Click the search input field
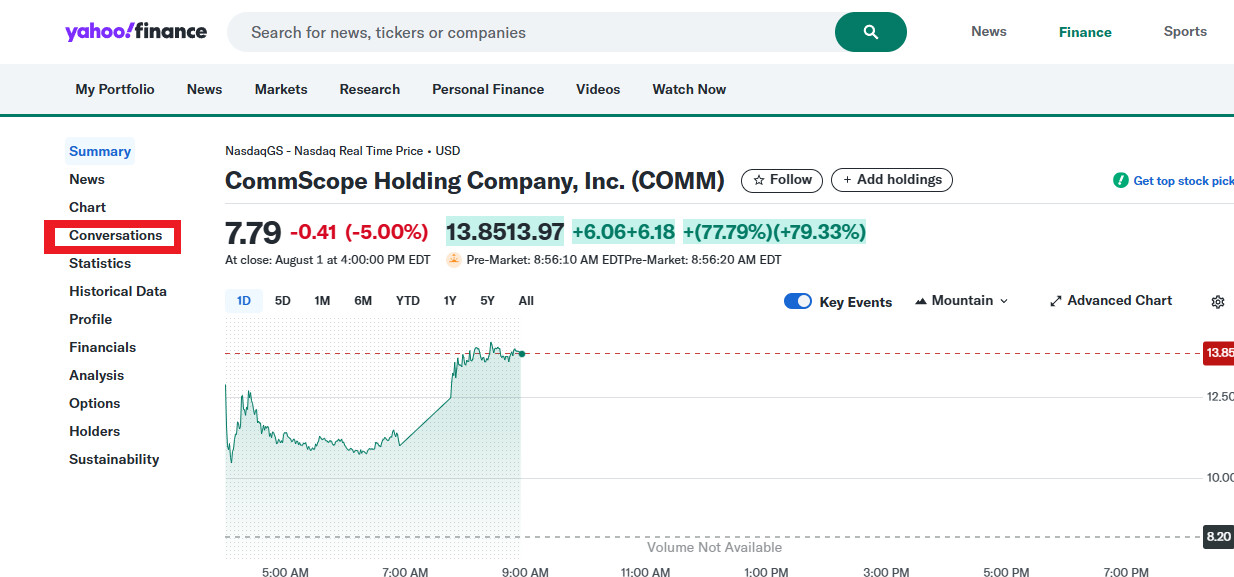The width and height of the screenshot is (1234, 577). coord(530,32)
